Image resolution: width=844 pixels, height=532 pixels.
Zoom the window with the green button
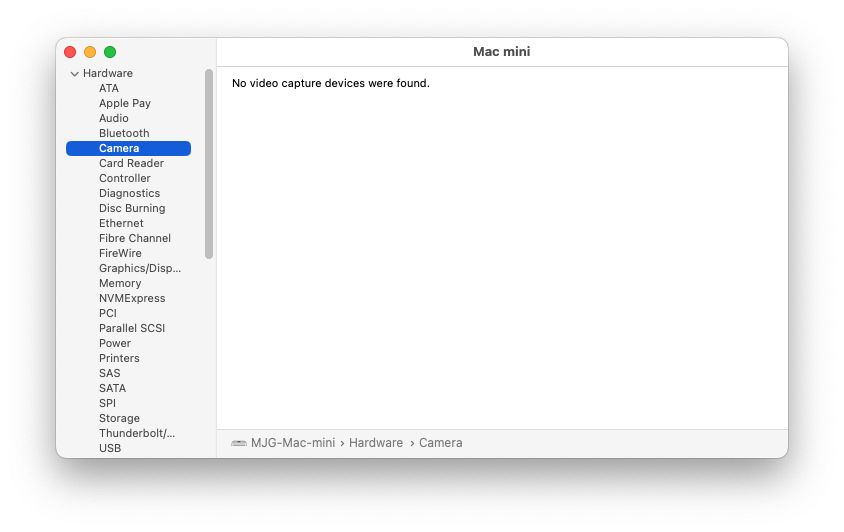coord(110,52)
